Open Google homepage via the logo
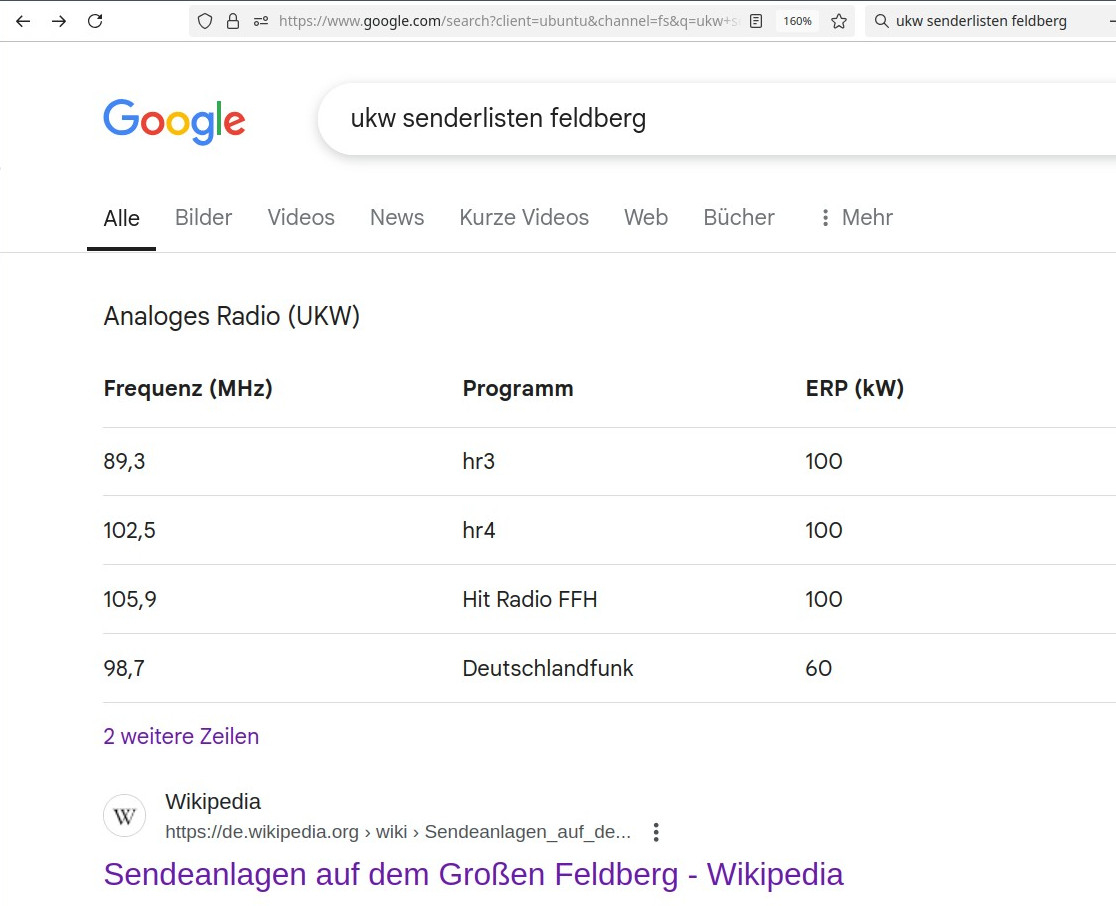The height and width of the screenshot is (906, 1116). pos(174,122)
